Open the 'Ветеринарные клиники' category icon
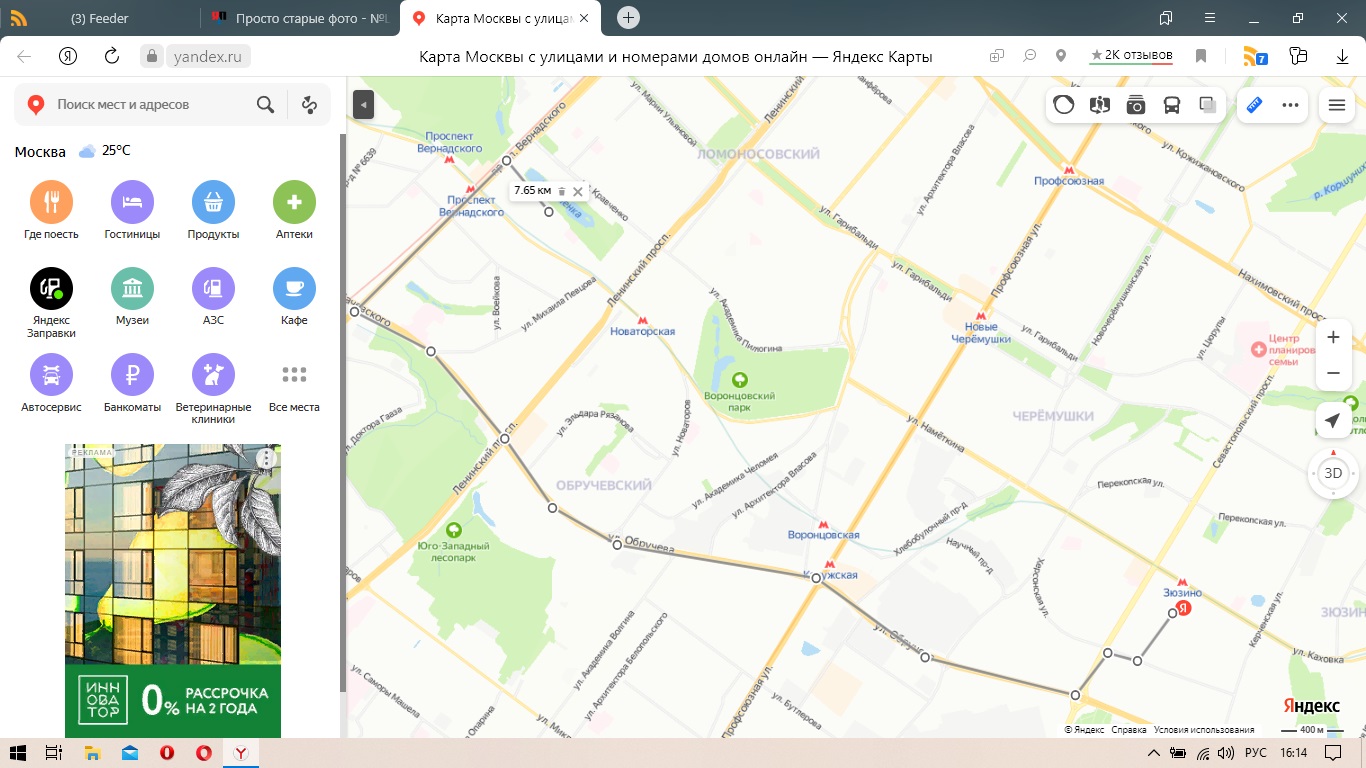 pyautogui.click(x=213, y=375)
